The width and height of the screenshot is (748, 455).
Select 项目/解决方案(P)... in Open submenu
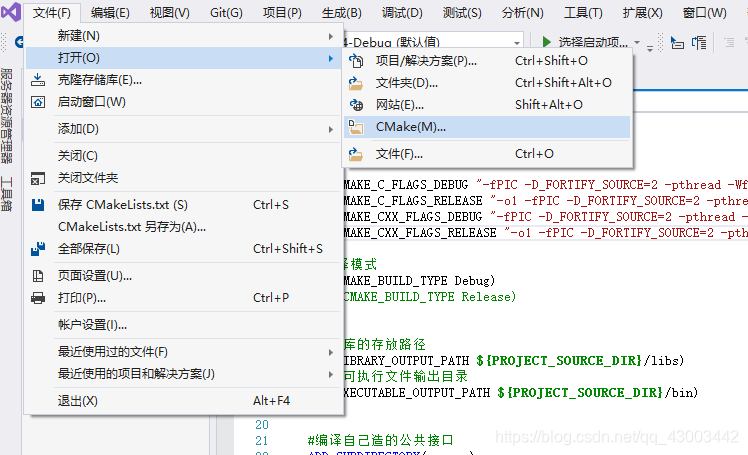[487, 61]
